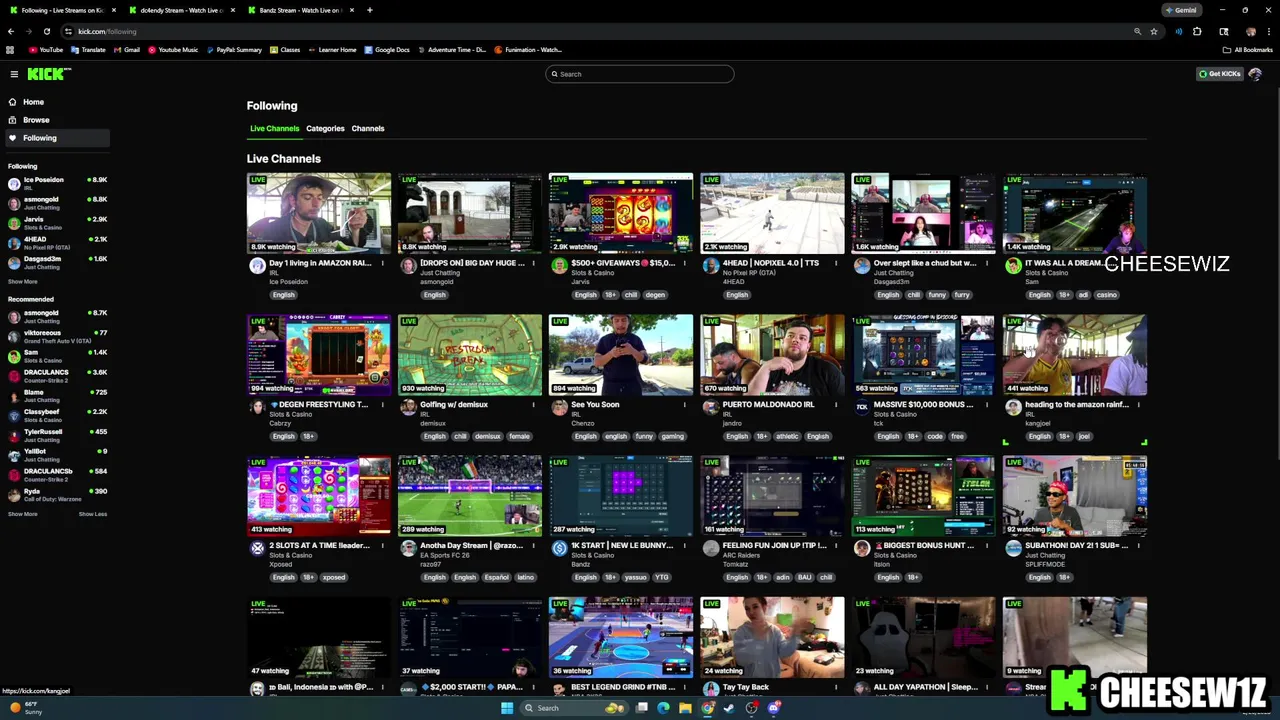
Task: Open options menu for 2 SLOTS AT A TIME
Action: pos(383,546)
